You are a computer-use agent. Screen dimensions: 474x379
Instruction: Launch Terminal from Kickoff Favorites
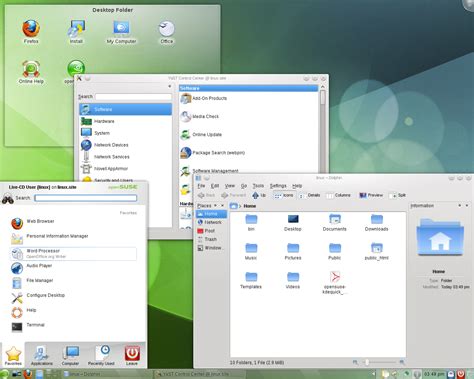73,327
